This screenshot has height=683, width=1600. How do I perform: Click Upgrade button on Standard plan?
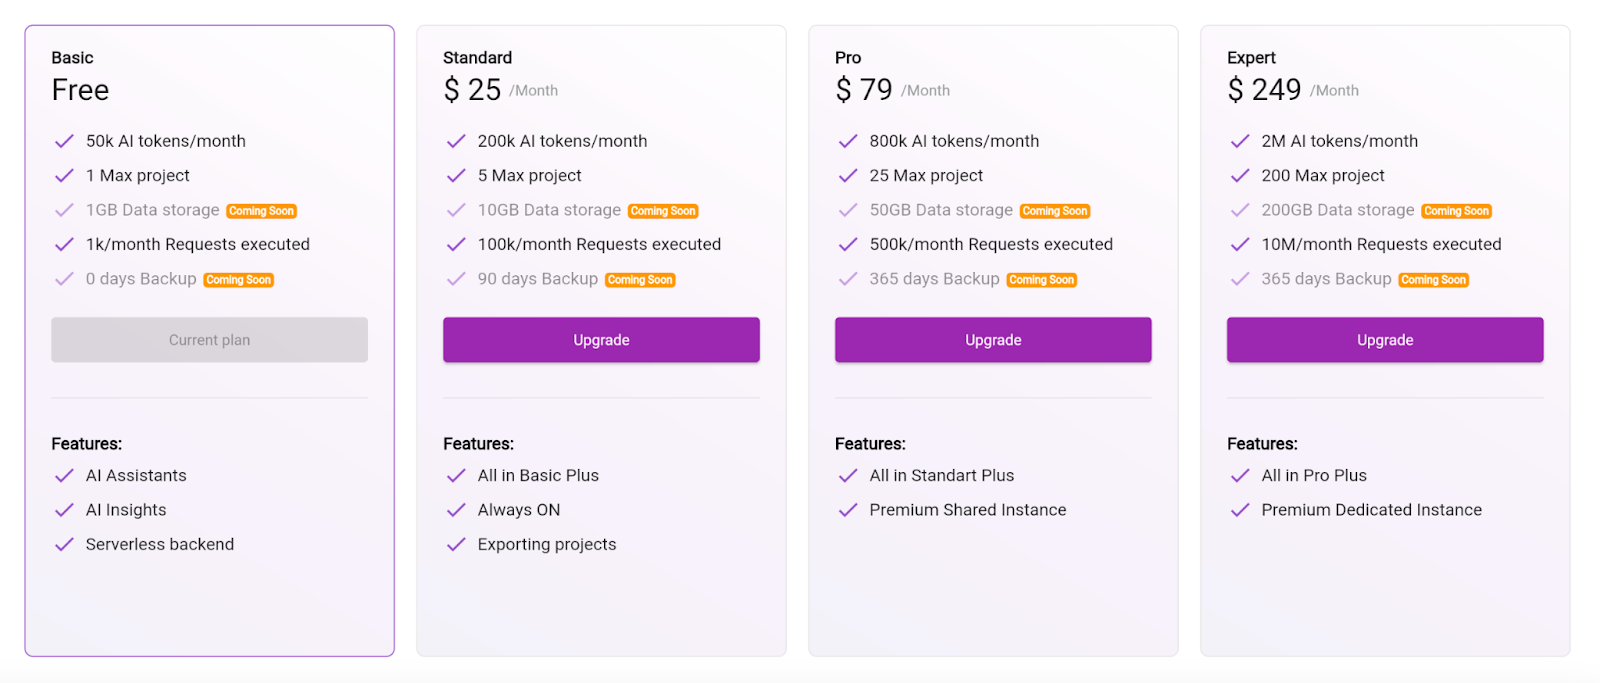[601, 340]
